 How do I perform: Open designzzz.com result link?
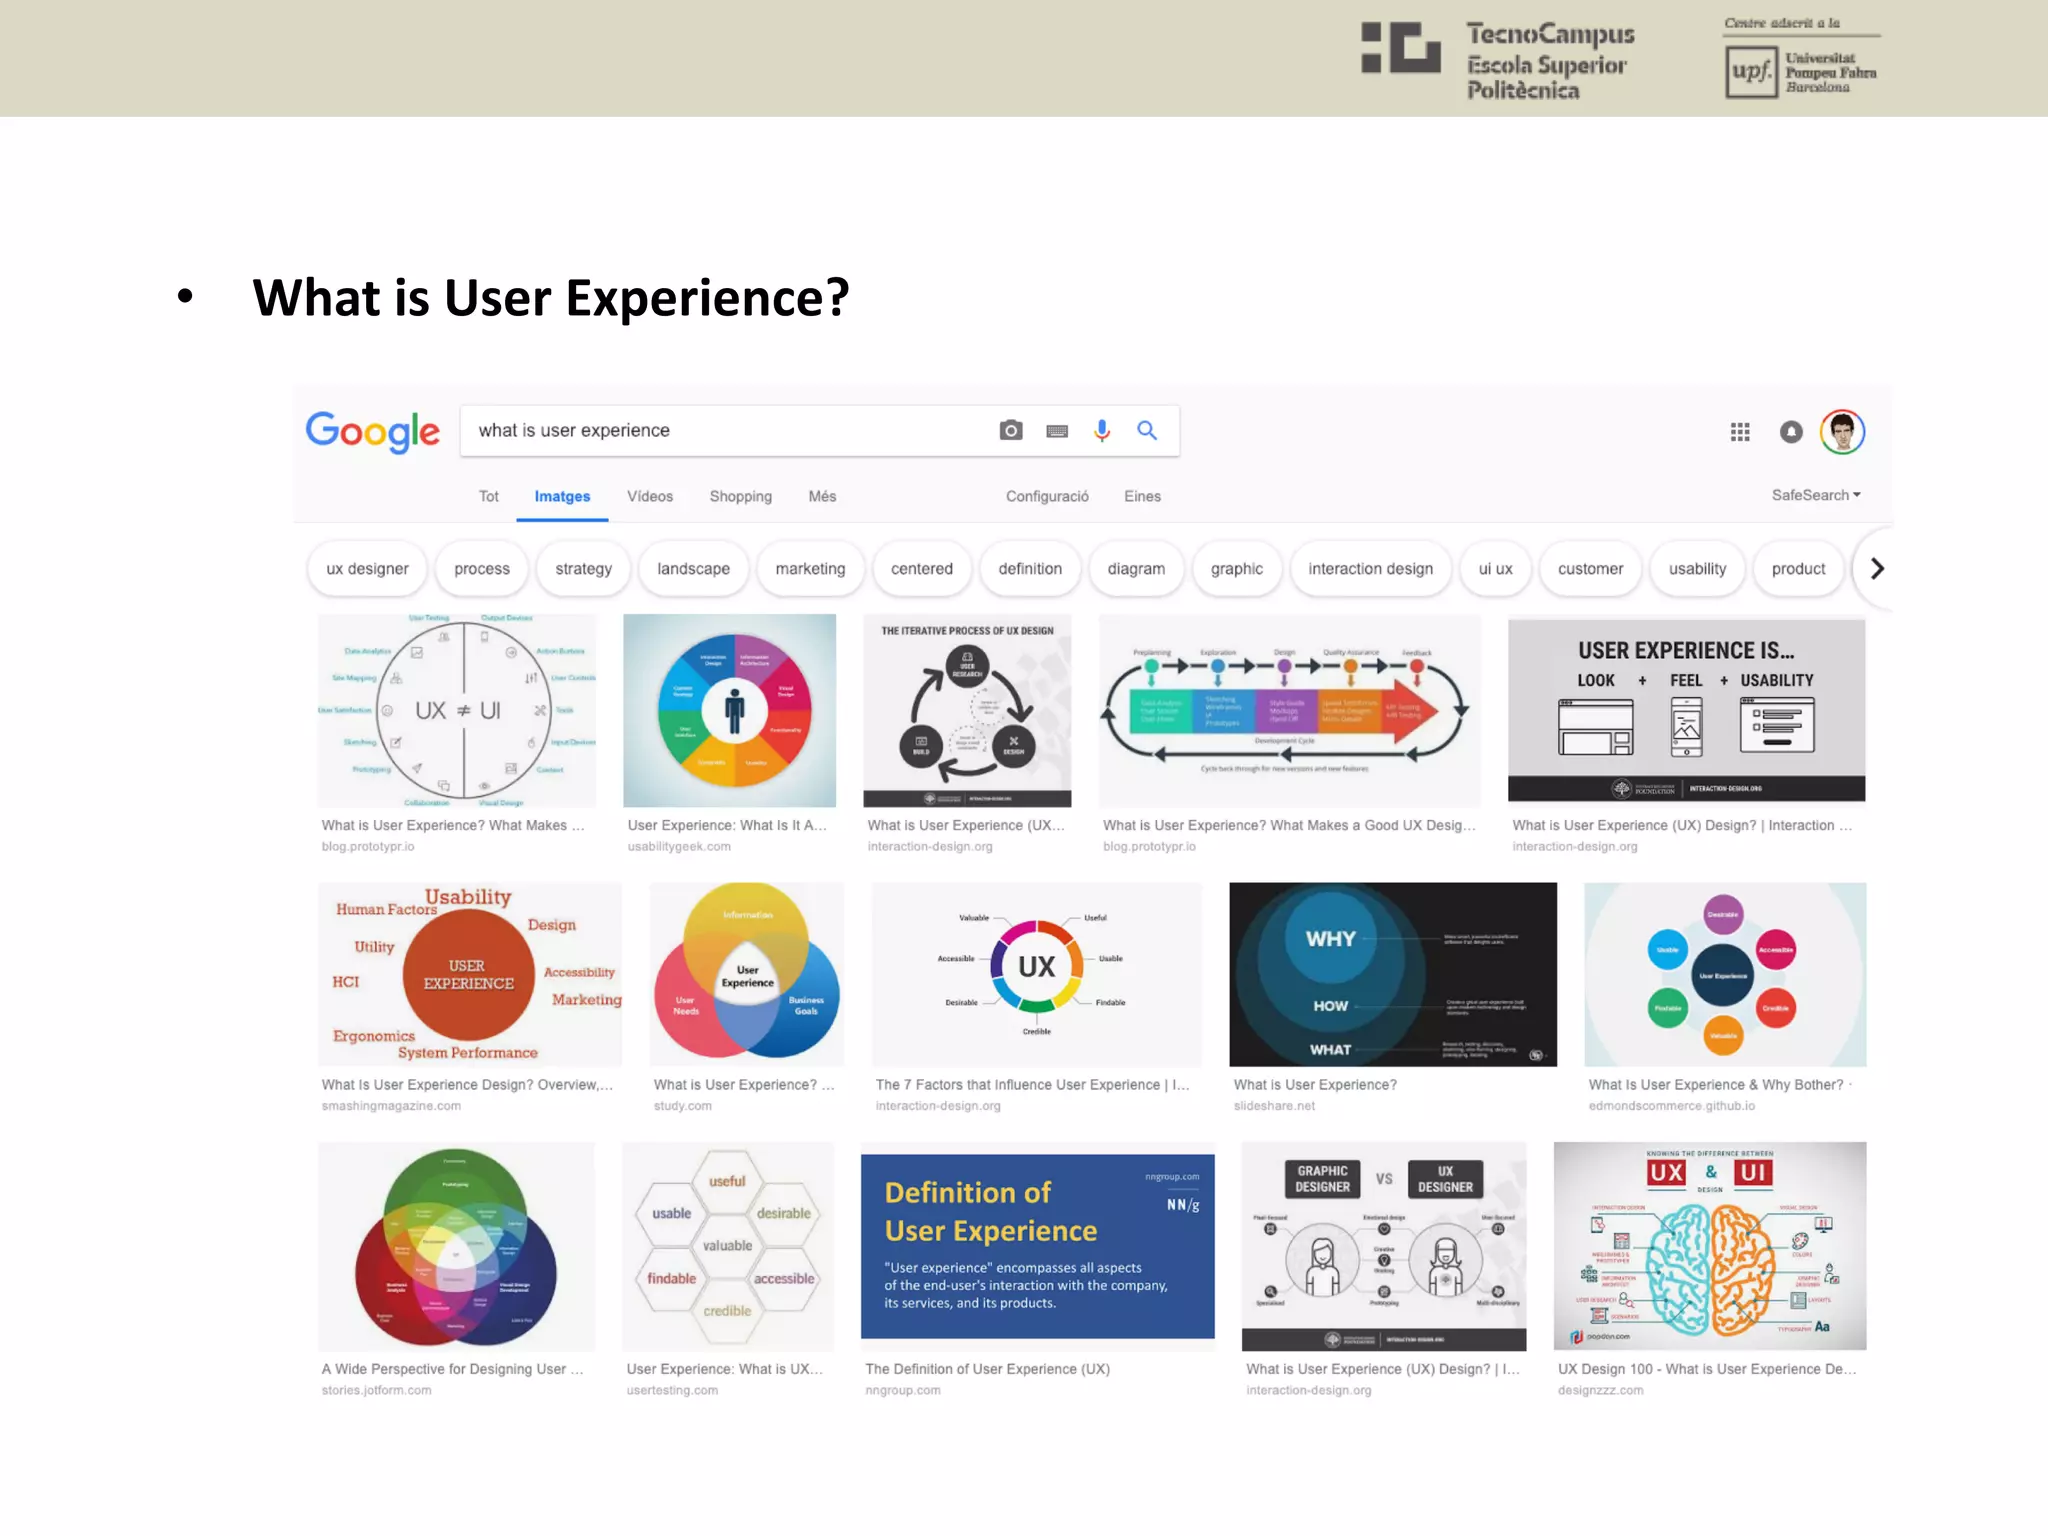1600,1391
